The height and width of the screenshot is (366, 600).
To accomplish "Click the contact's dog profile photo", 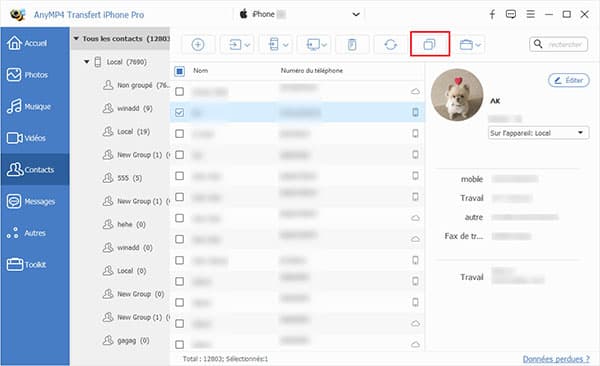I will (457, 95).
